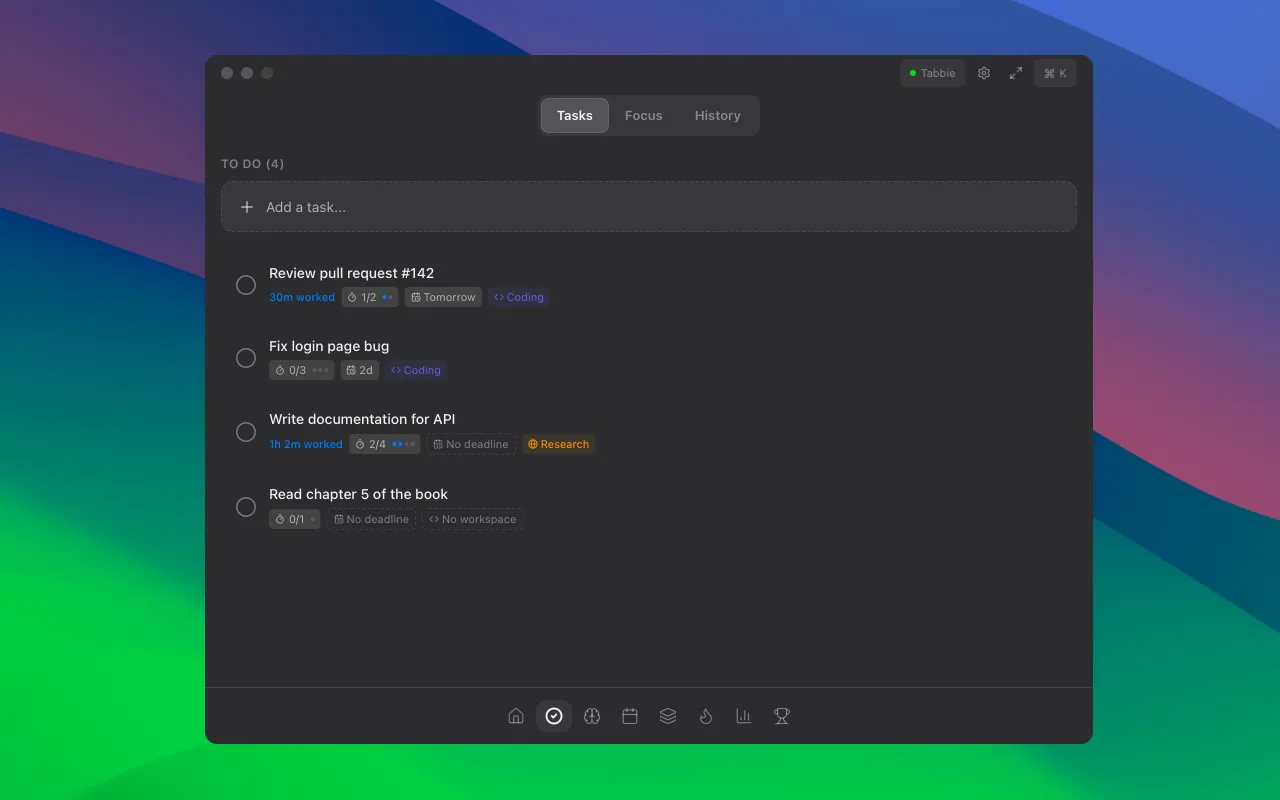Open the Home icon in bottom navigation
The height and width of the screenshot is (800, 1280).
click(516, 716)
